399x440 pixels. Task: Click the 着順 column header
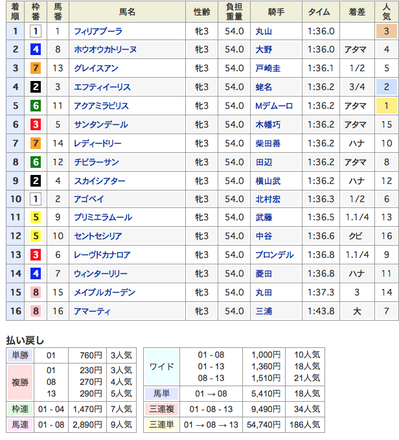click(x=15, y=12)
